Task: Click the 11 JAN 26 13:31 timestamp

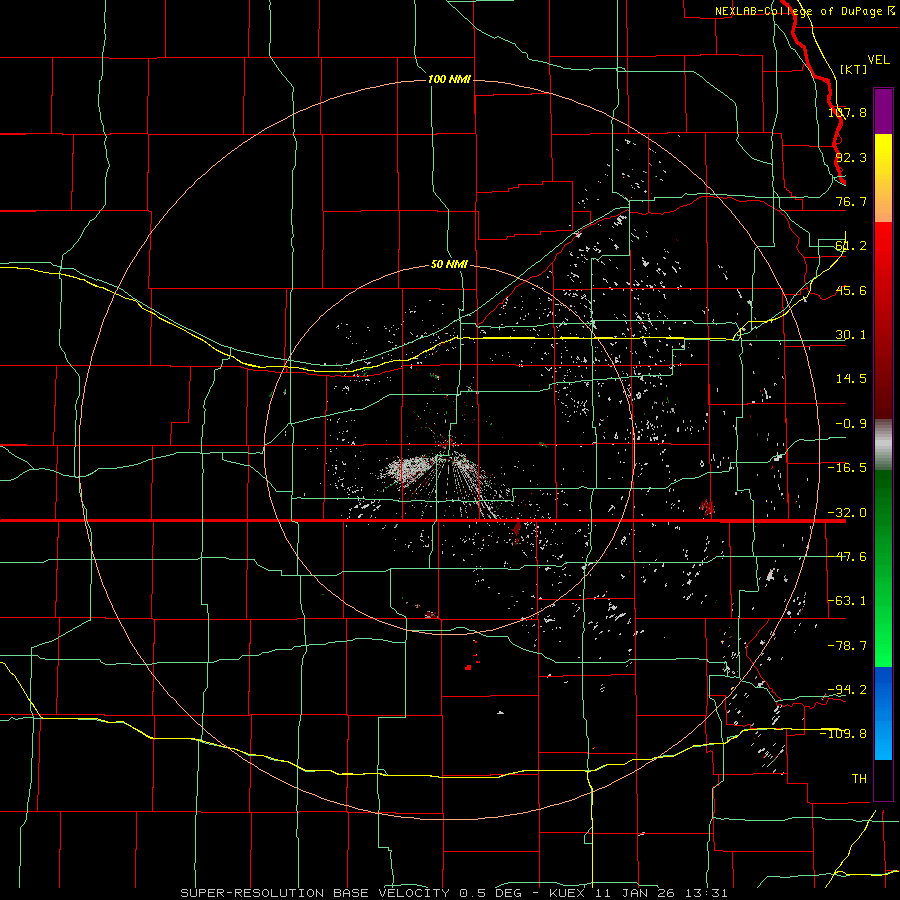Action: click(x=661, y=893)
